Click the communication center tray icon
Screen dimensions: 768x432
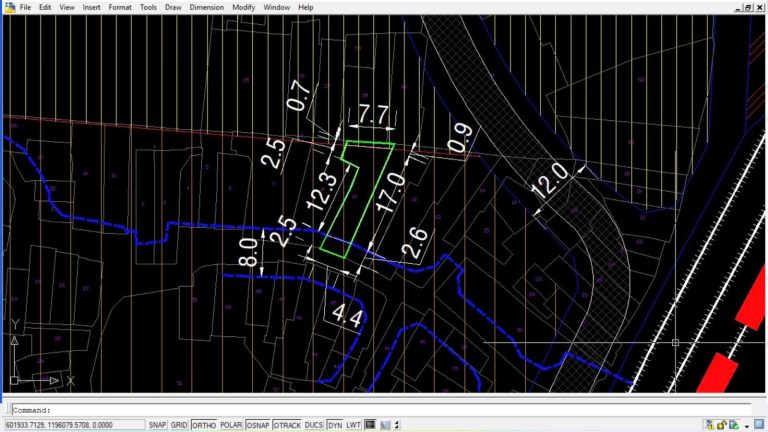[709, 425]
